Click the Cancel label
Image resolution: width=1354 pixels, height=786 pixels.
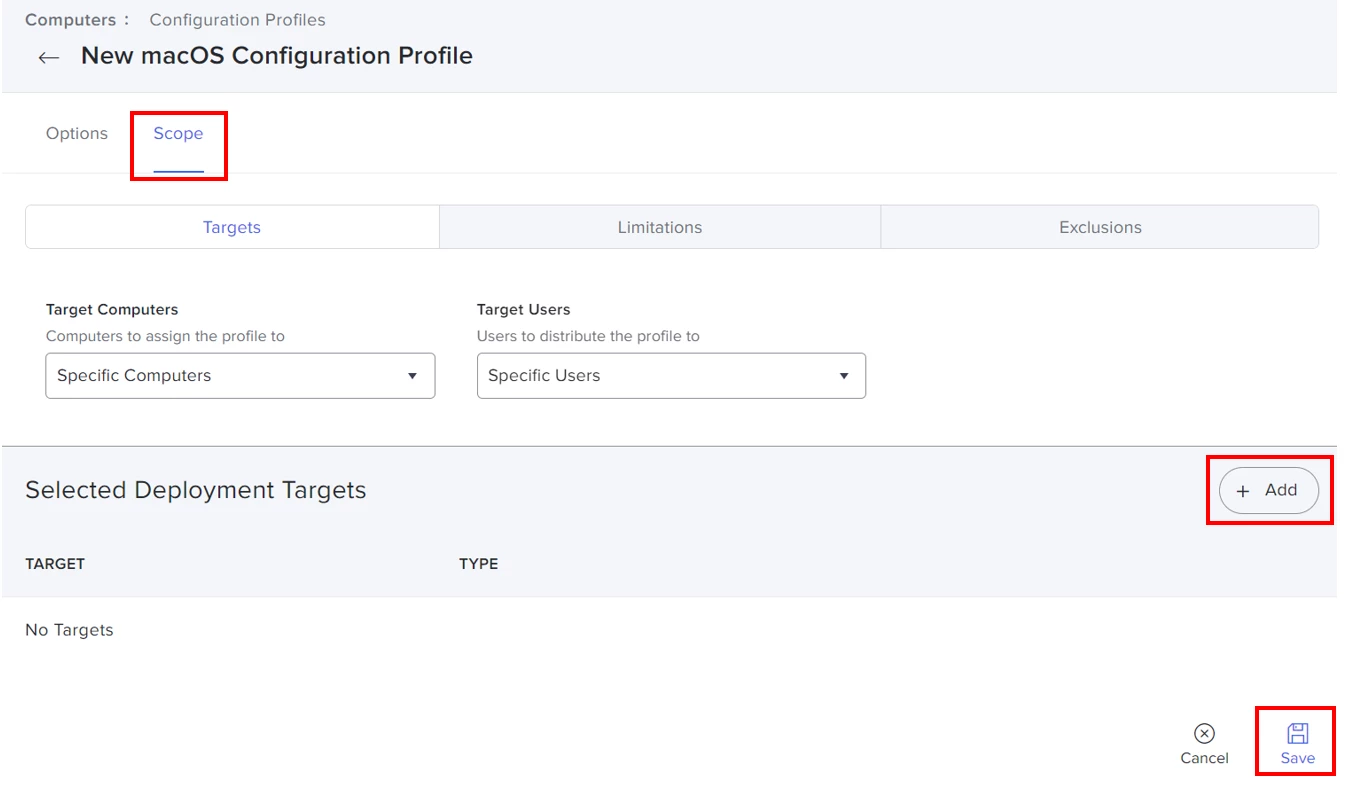pyautogui.click(x=1204, y=758)
